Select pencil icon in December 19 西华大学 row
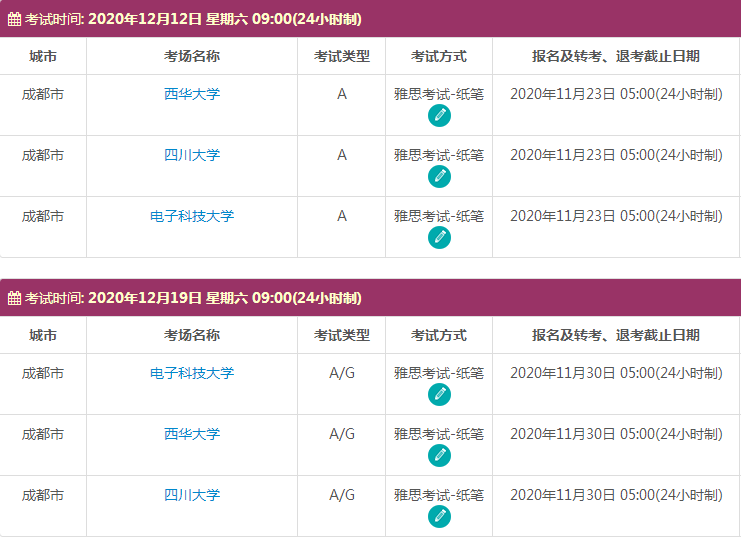 click(x=438, y=456)
